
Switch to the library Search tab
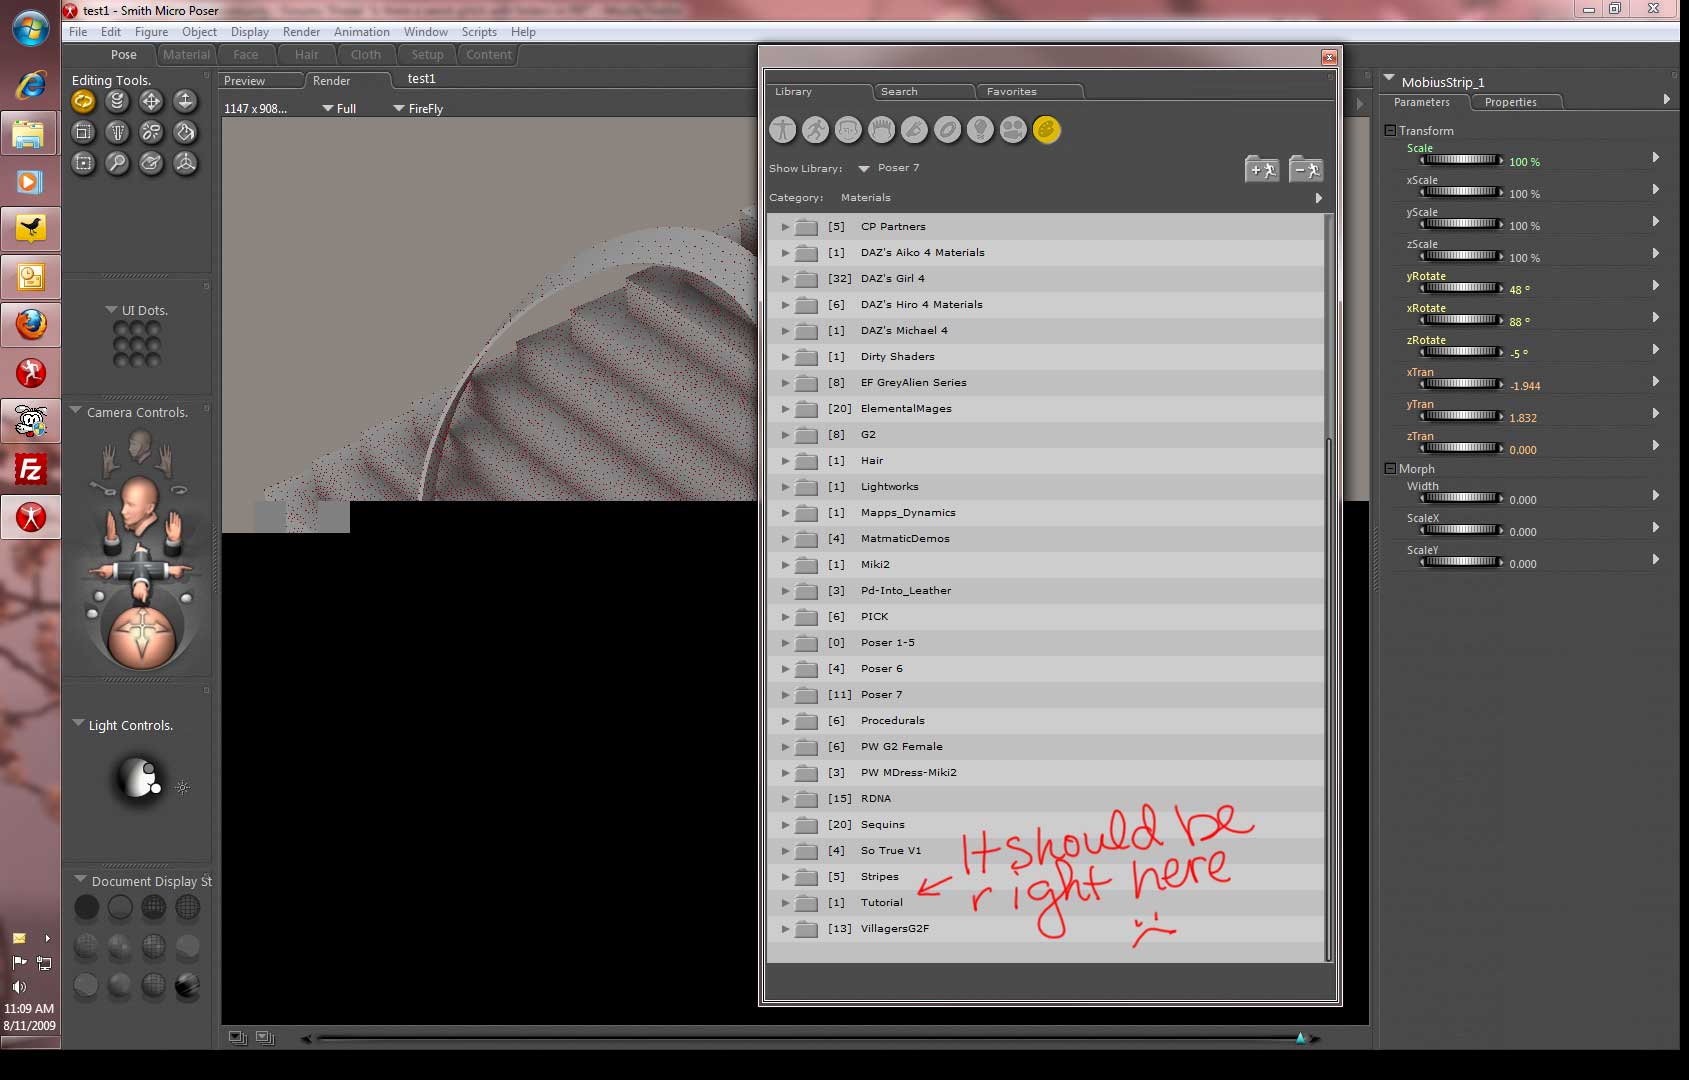click(923, 92)
